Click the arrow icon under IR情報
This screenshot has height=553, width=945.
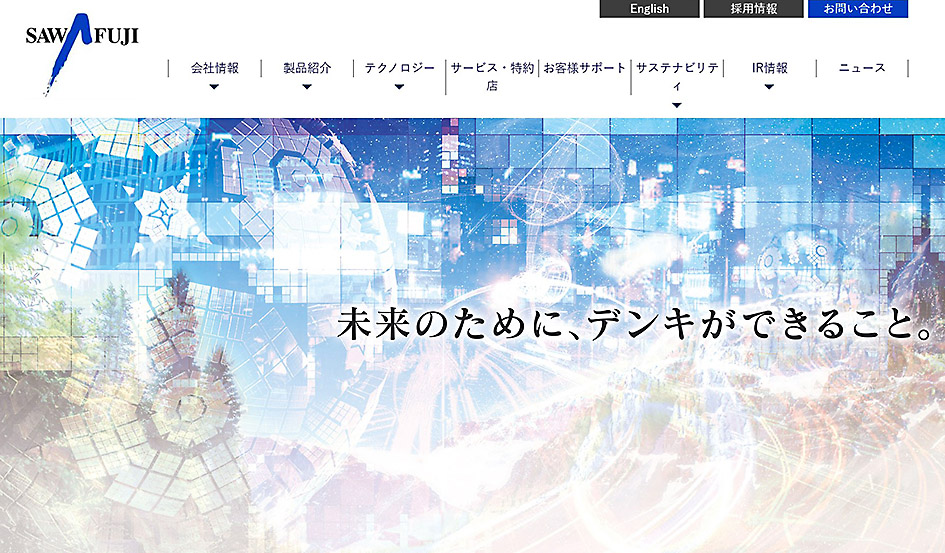pos(769,87)
